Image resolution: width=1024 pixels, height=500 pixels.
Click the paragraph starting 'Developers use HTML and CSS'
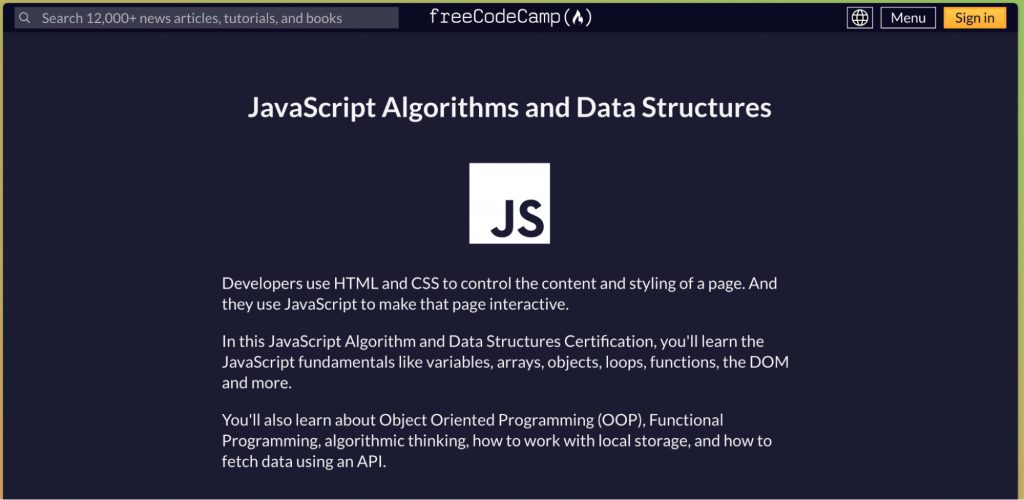point(500,294)
